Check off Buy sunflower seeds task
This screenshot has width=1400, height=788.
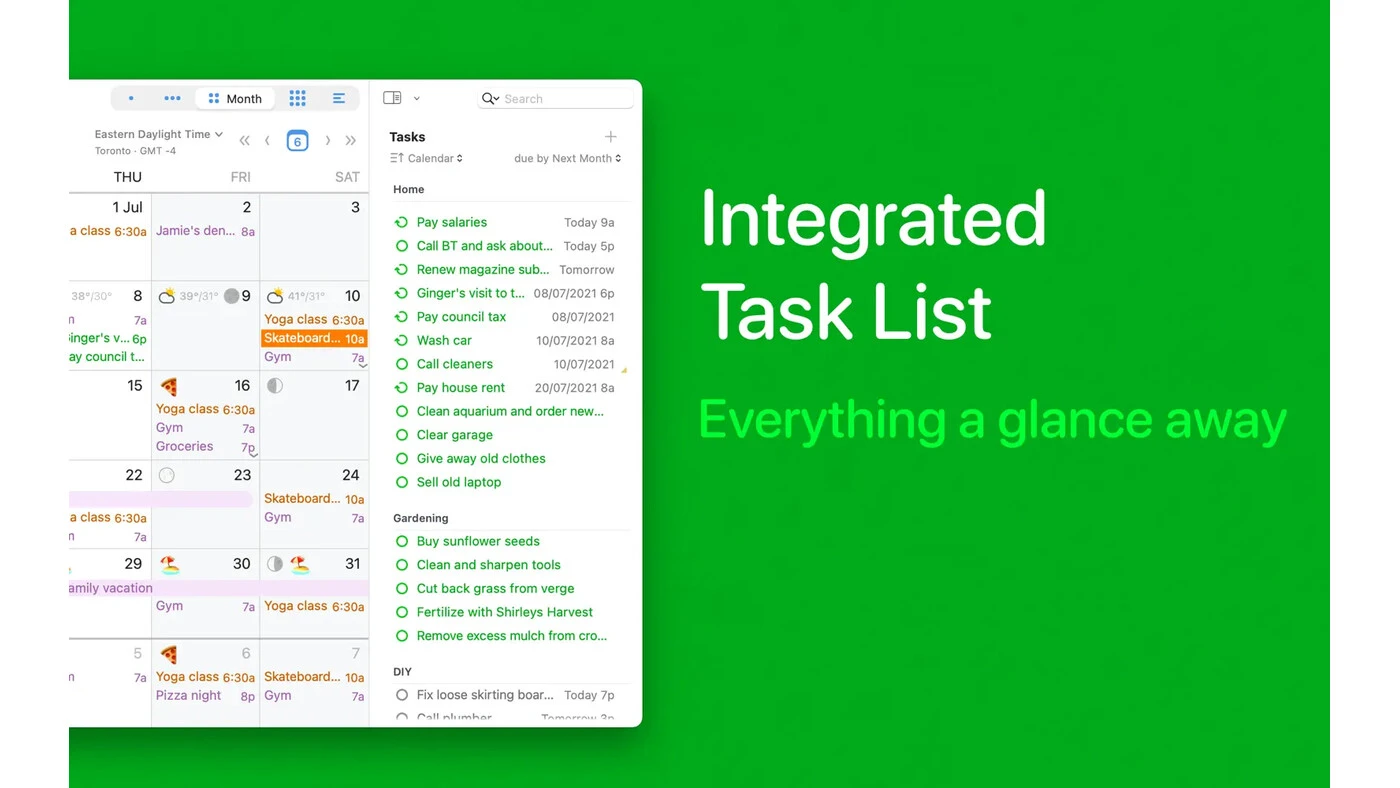402,541
